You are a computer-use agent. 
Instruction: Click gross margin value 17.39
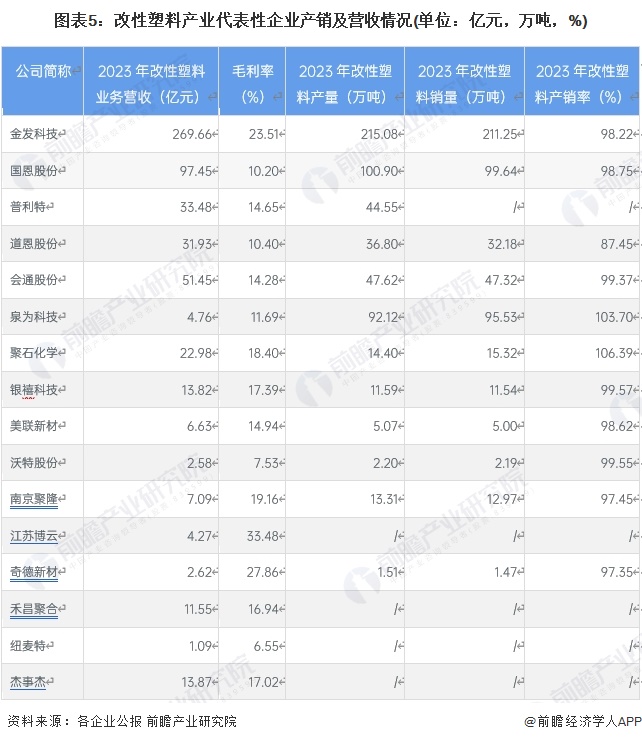point(263,390)
